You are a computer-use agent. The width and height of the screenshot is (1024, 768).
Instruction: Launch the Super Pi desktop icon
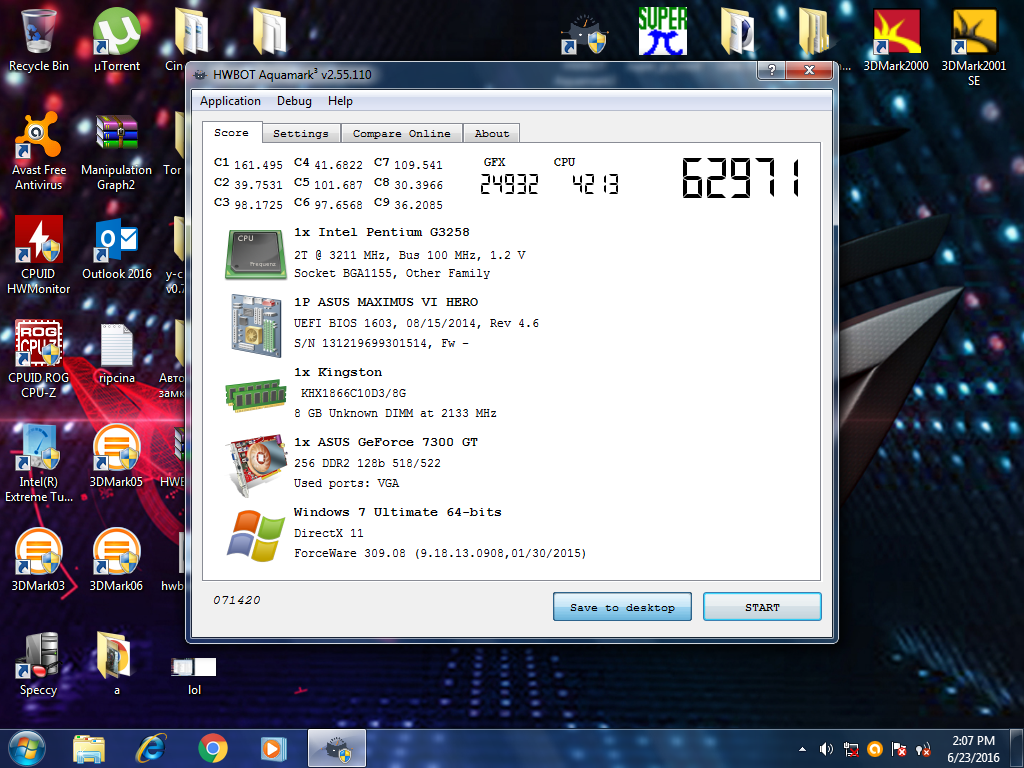click(x=662, y=31)
